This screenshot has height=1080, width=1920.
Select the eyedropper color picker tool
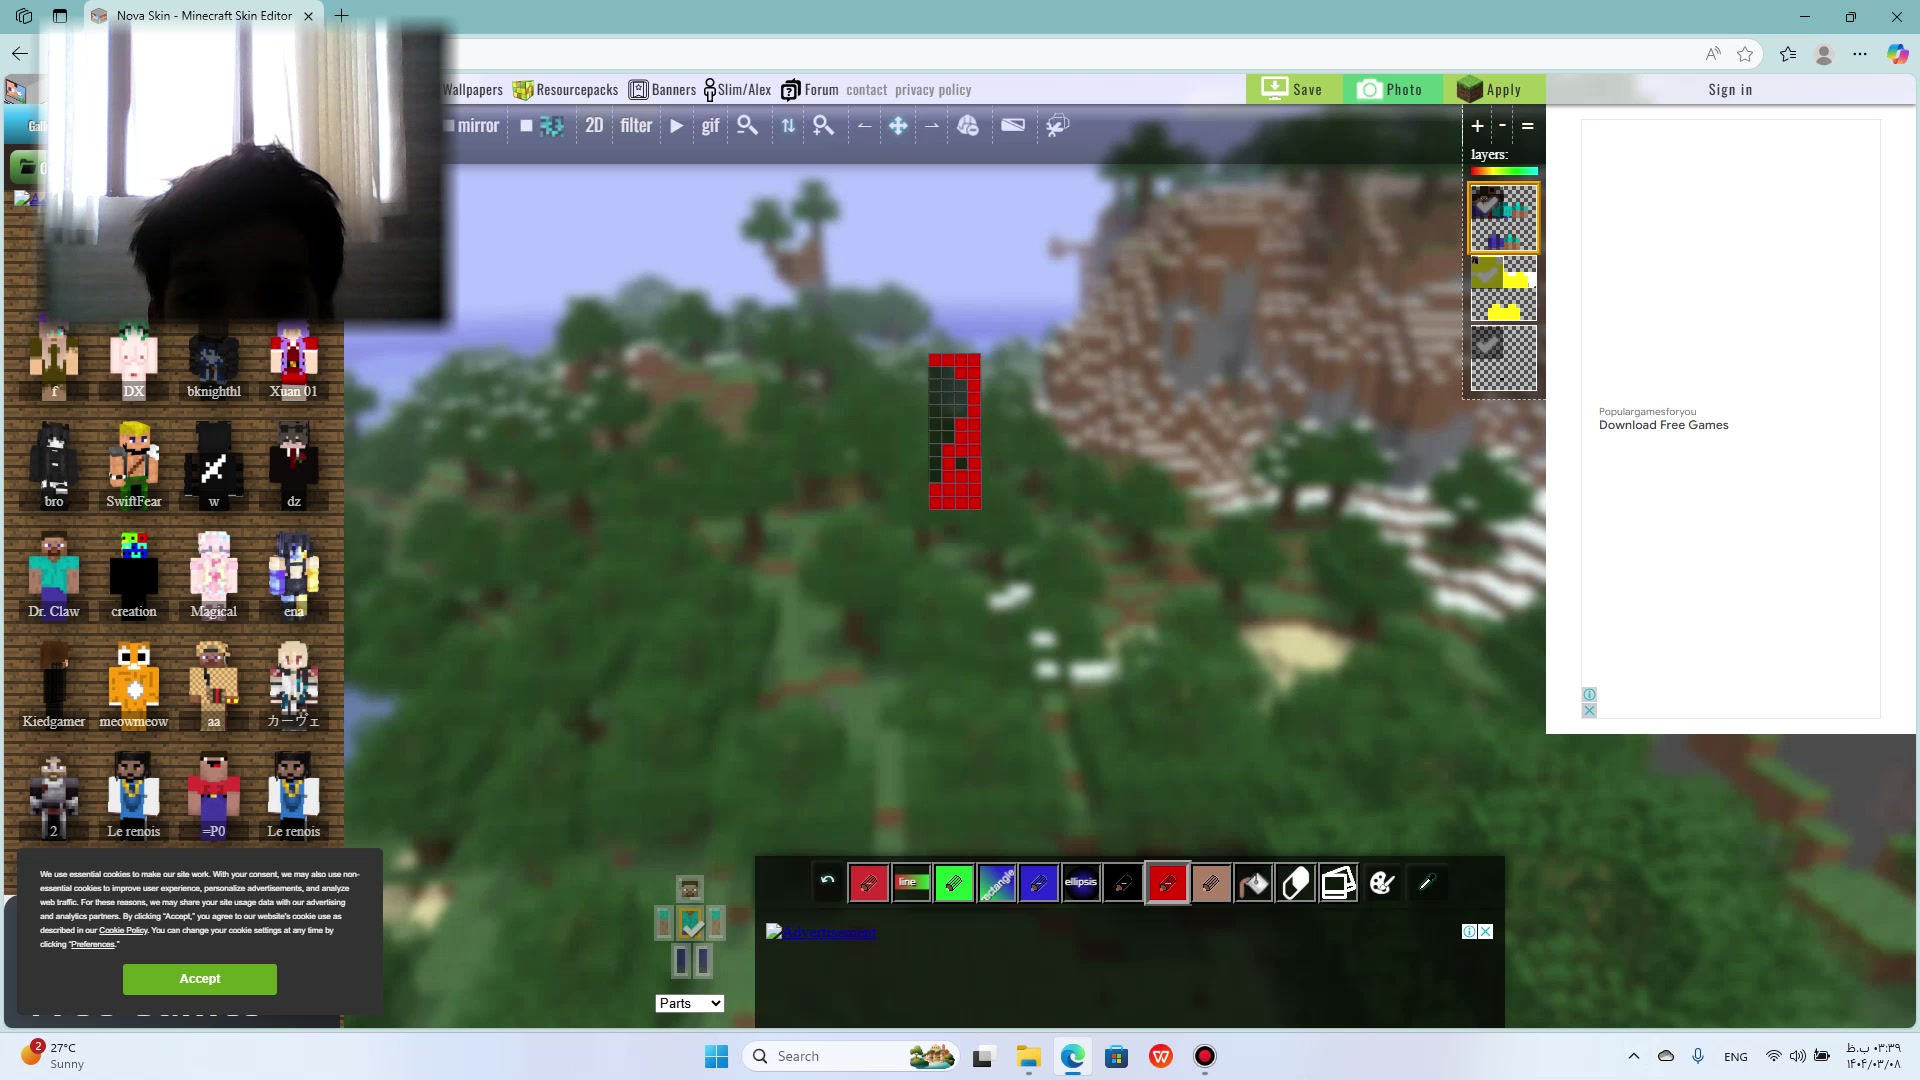[x=1426, y=883]
